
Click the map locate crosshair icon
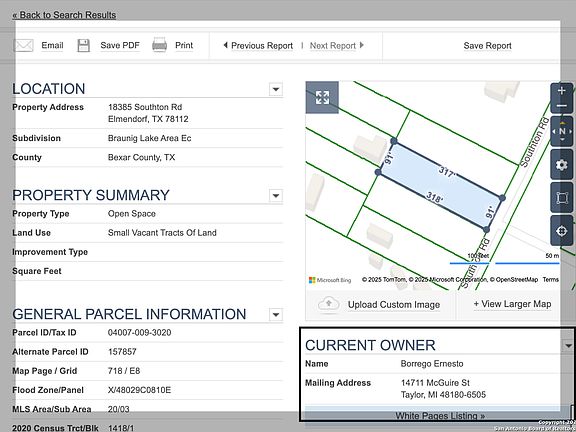tap(562, 231)
